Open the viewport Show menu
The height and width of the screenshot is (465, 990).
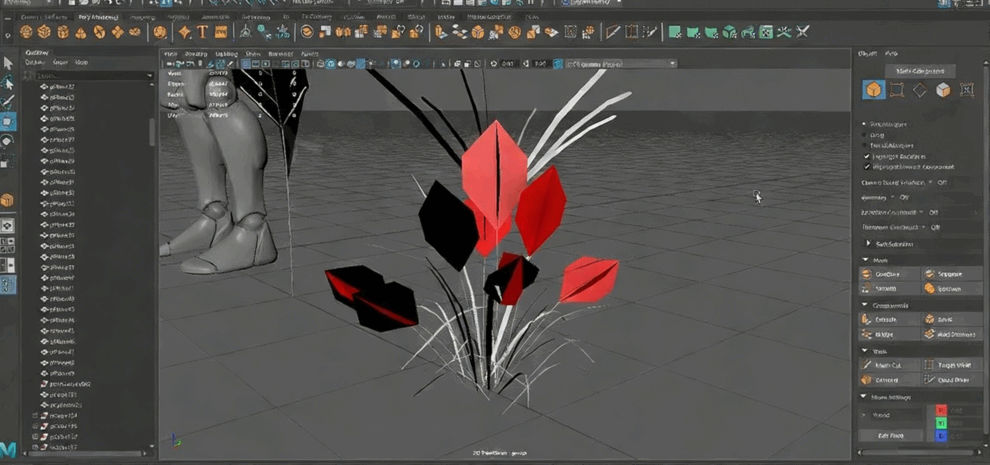[x=254, y=54]
